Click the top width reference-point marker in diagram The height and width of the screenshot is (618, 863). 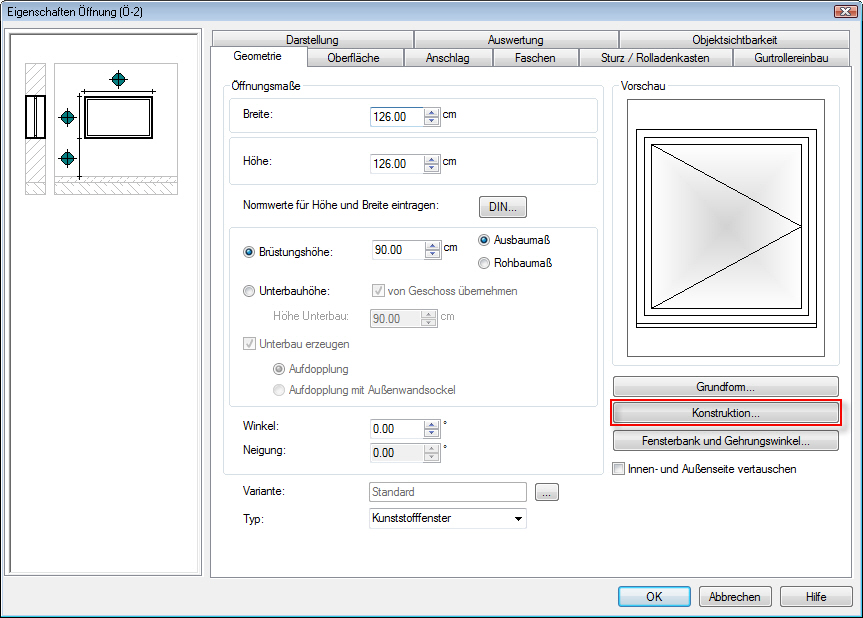point(118,79)
